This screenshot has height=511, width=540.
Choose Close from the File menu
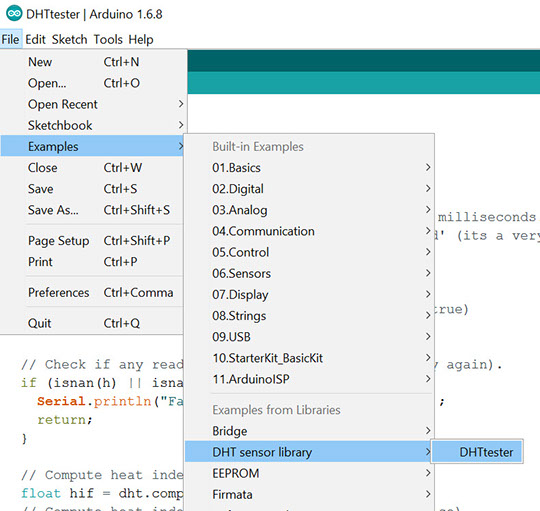click(x=92, y=168)
